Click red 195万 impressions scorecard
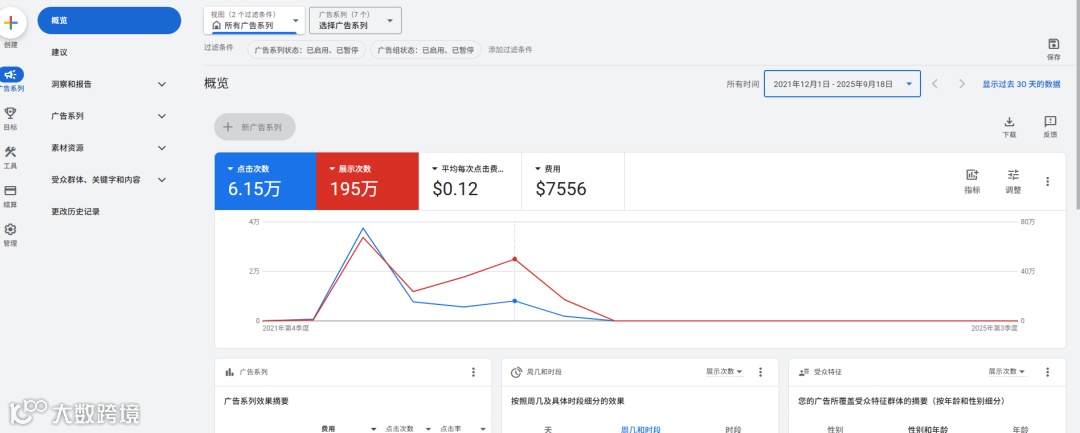This screenshot has width=1080, height=433. (x=367, y=181)
